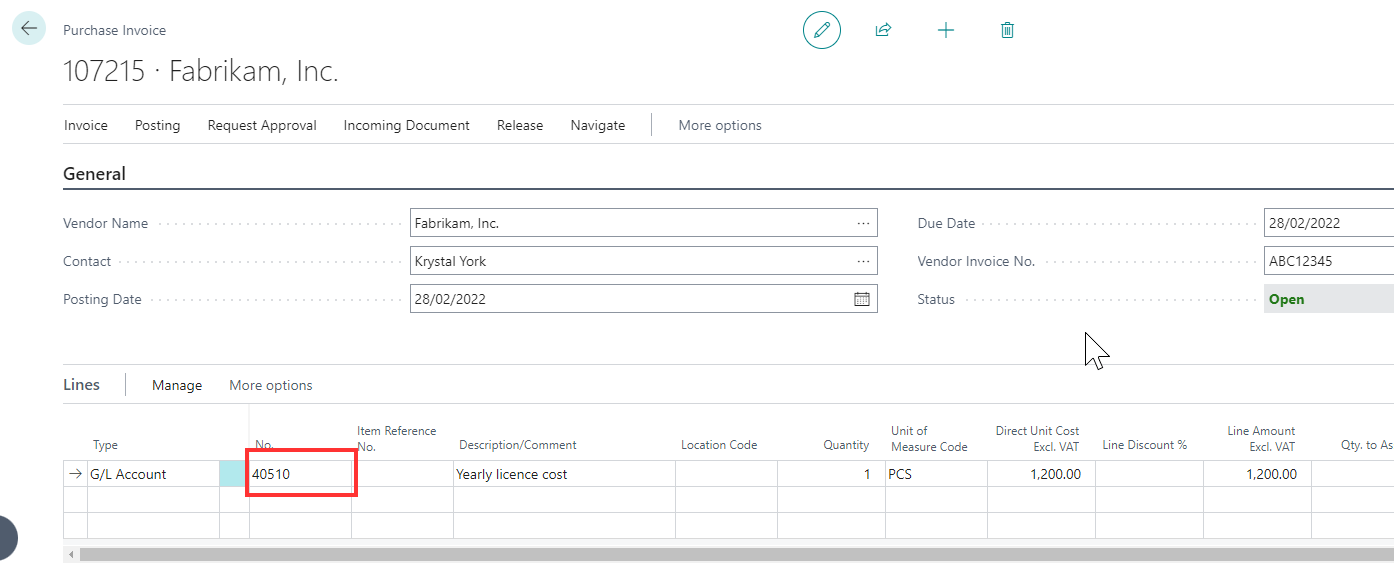Open the Incoming Document menu
The image size is (1394, 575).
(x=406, y=125)
